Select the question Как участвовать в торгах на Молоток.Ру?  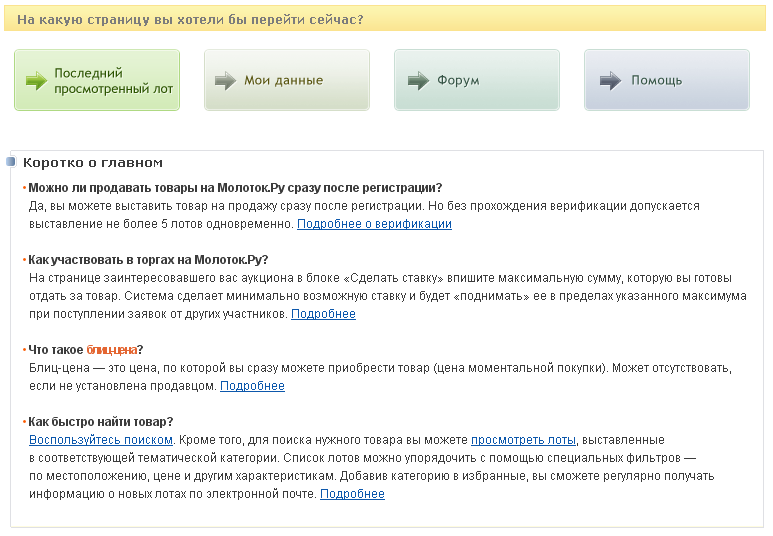click(148, 260)
